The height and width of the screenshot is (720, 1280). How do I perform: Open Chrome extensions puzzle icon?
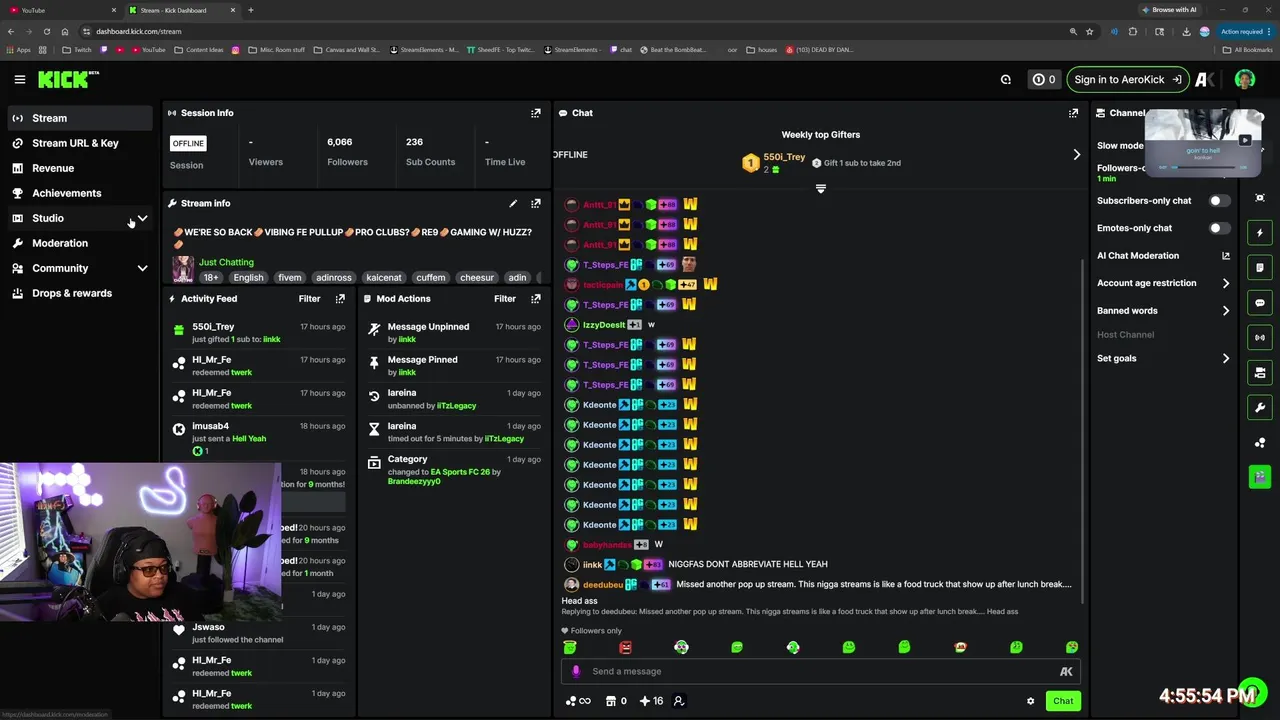point(1133,31)
